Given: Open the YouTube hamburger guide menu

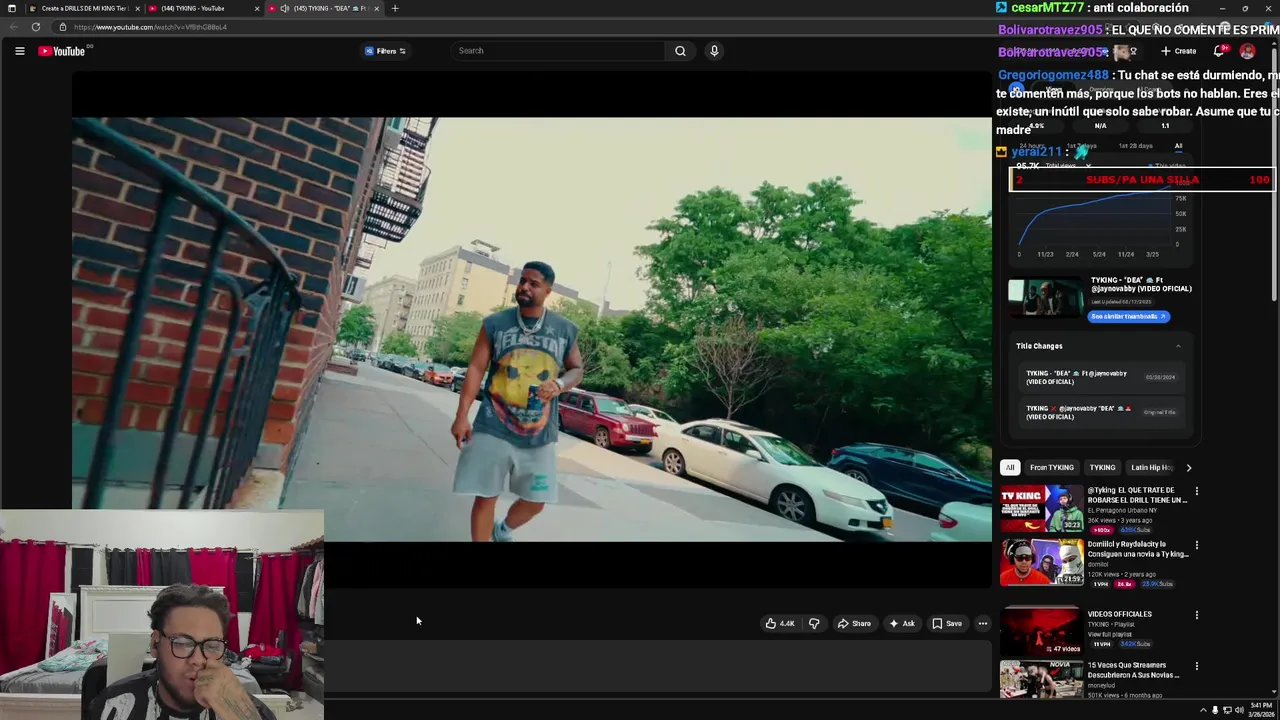Looking at the screenshot, I should [x=19, y=51].
